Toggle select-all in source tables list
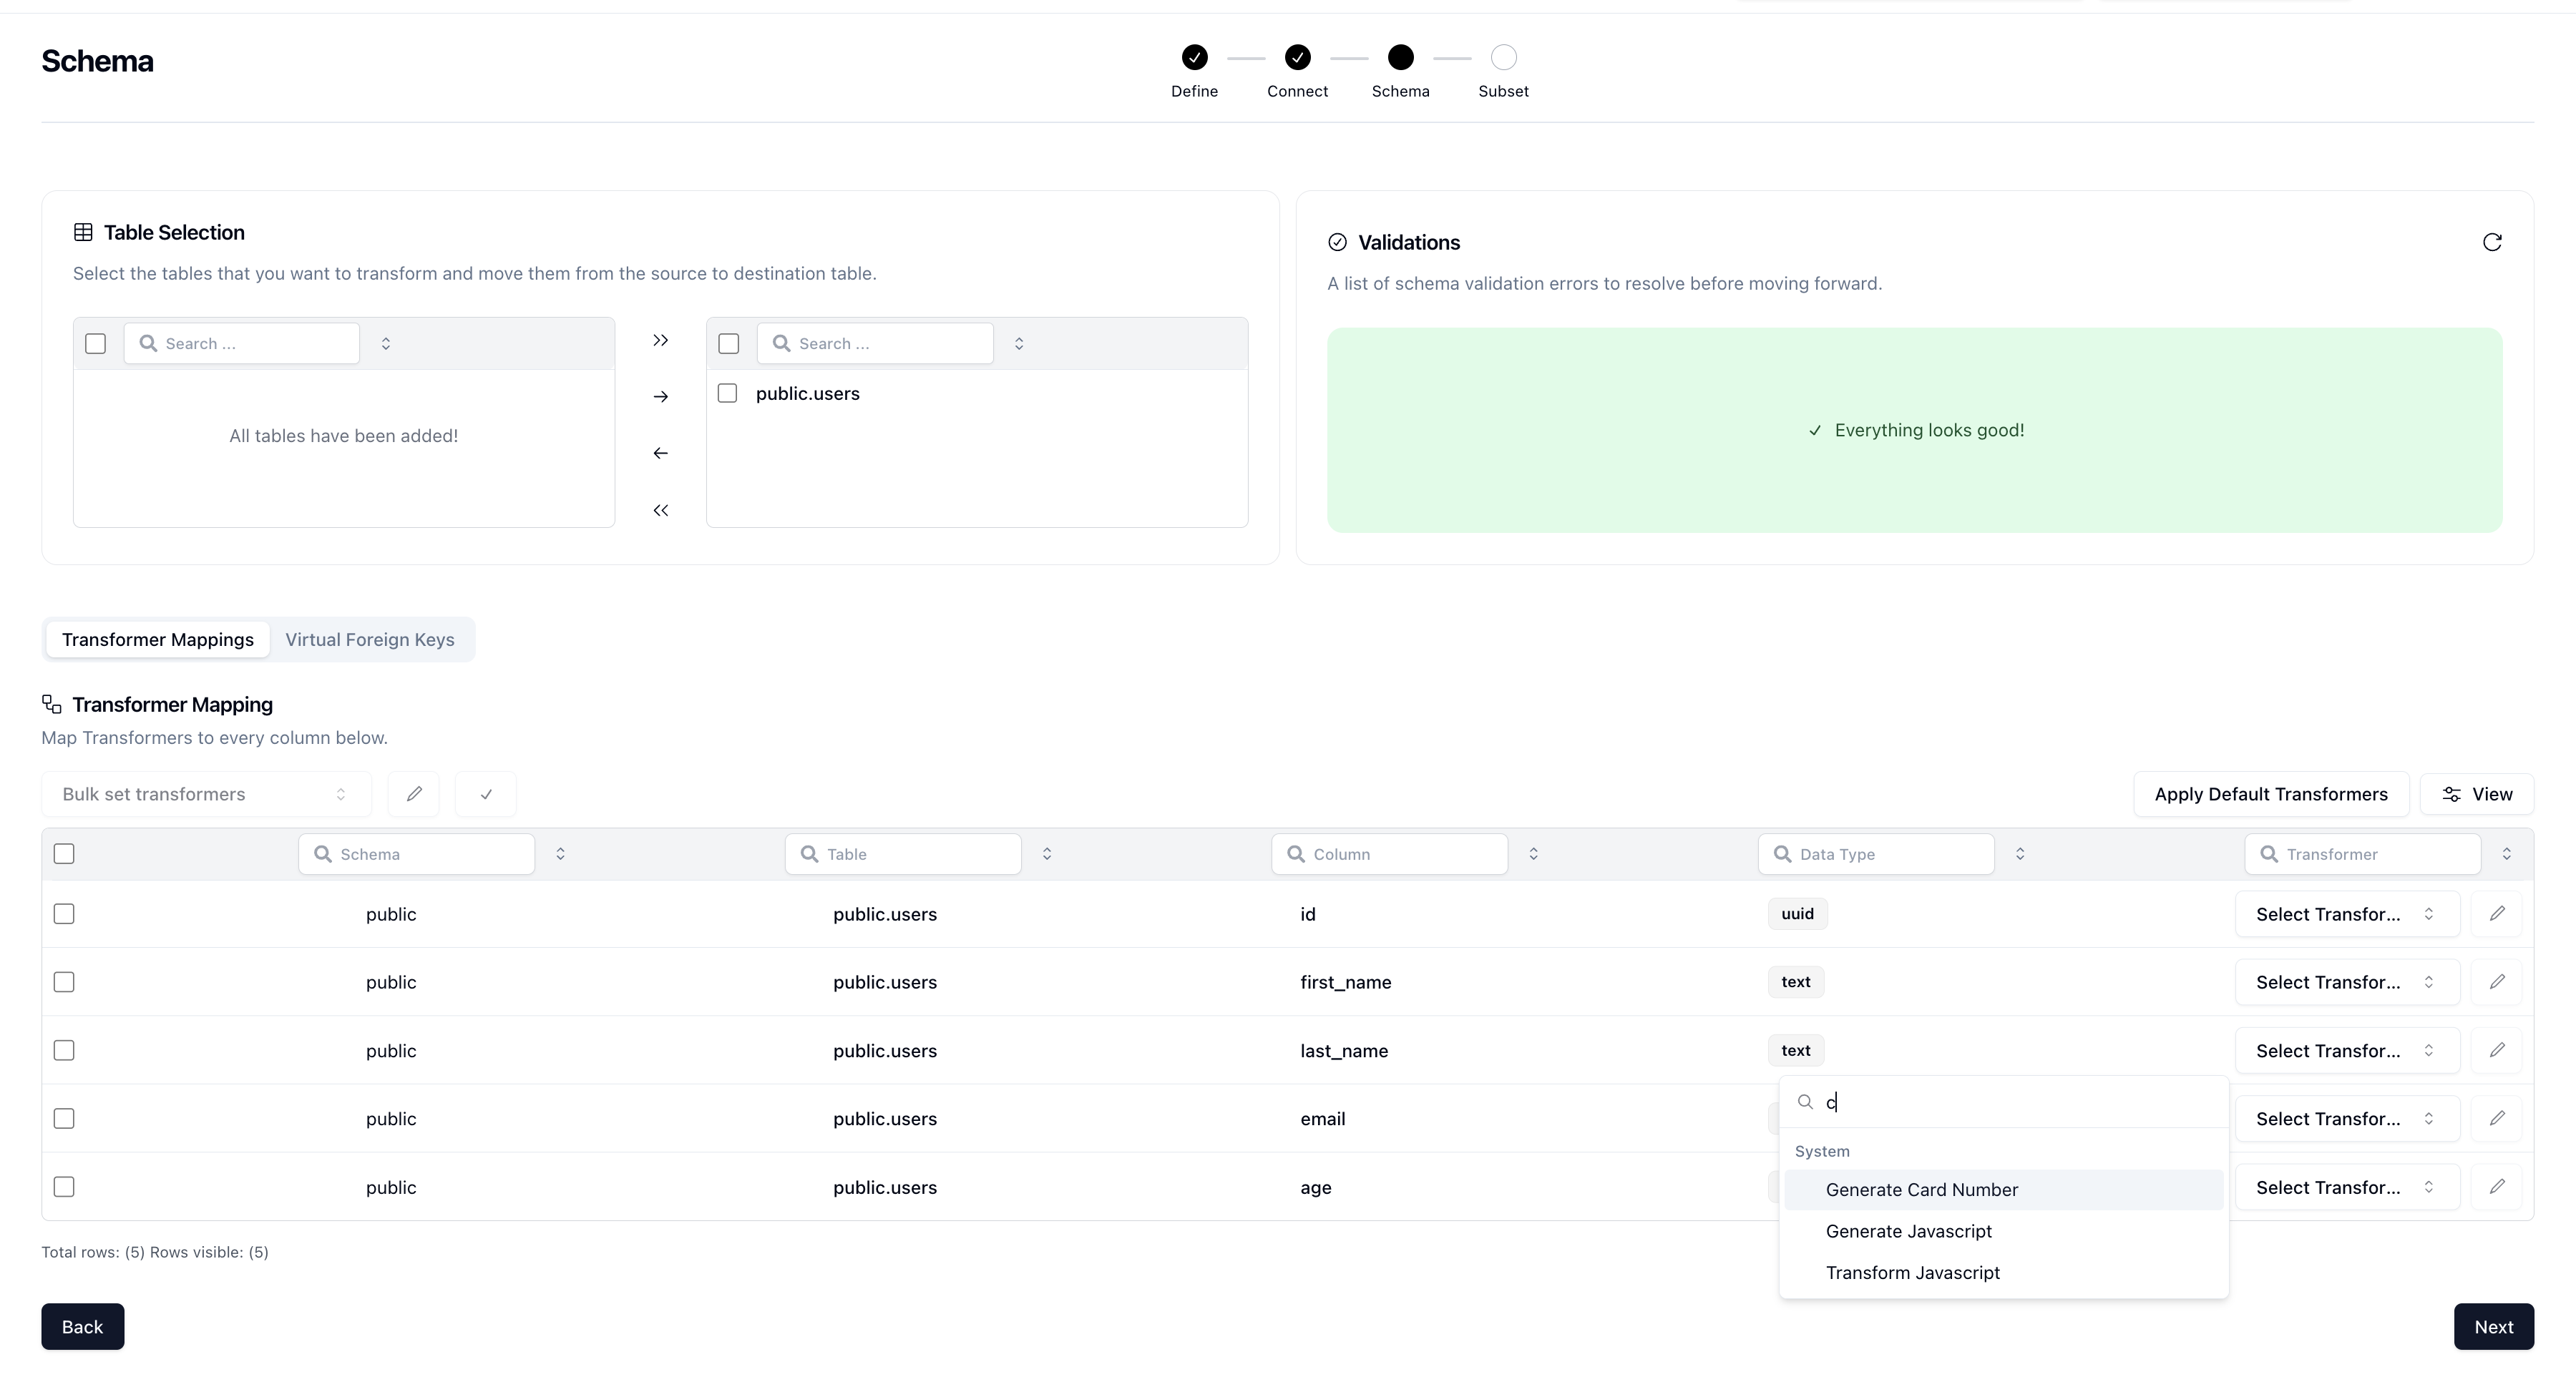Screen dimensions: 2576x1377 (x=96, y=344)
